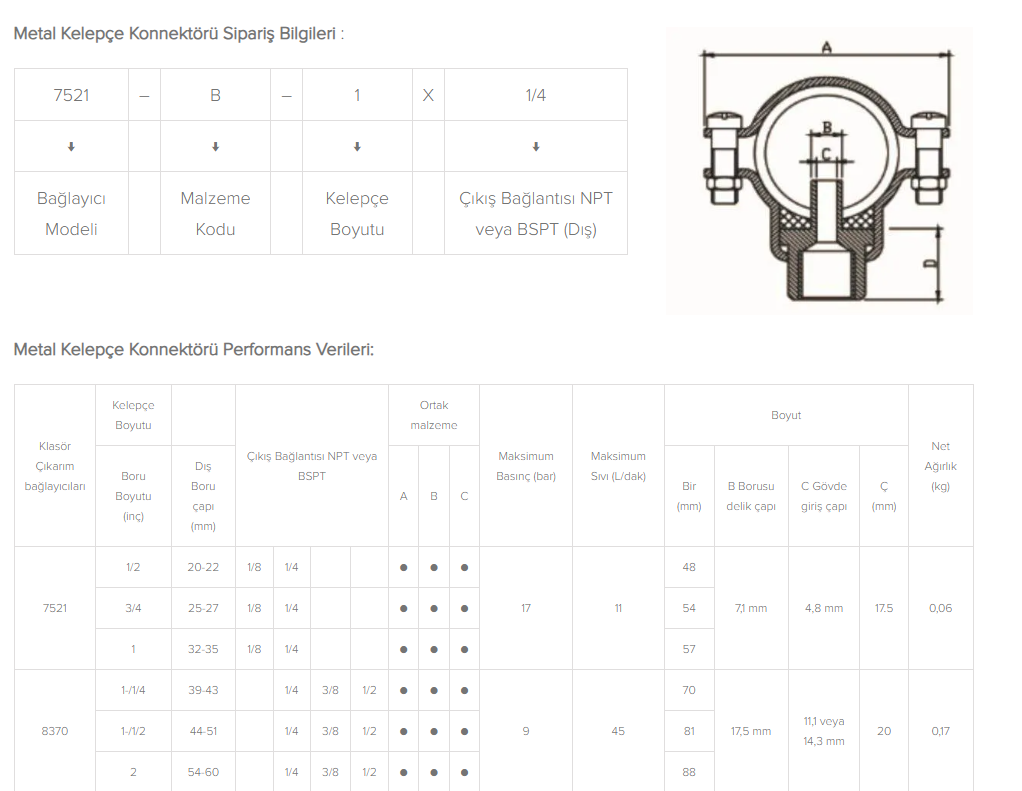Image resolution: width=1022 pixels, height=791 pixels.
Task: Select the "11,1 veya 14,3 mm" cell
Action: [823, 731]
